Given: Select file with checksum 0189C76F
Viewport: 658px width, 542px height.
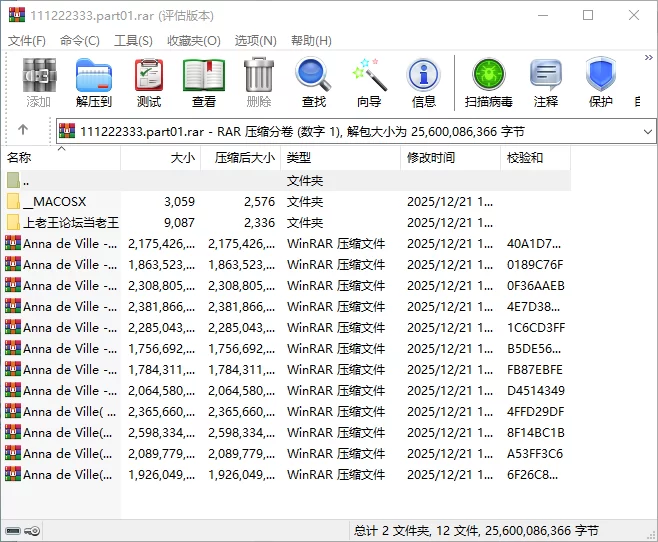Looking at the screenshot, I should point(287,265).
